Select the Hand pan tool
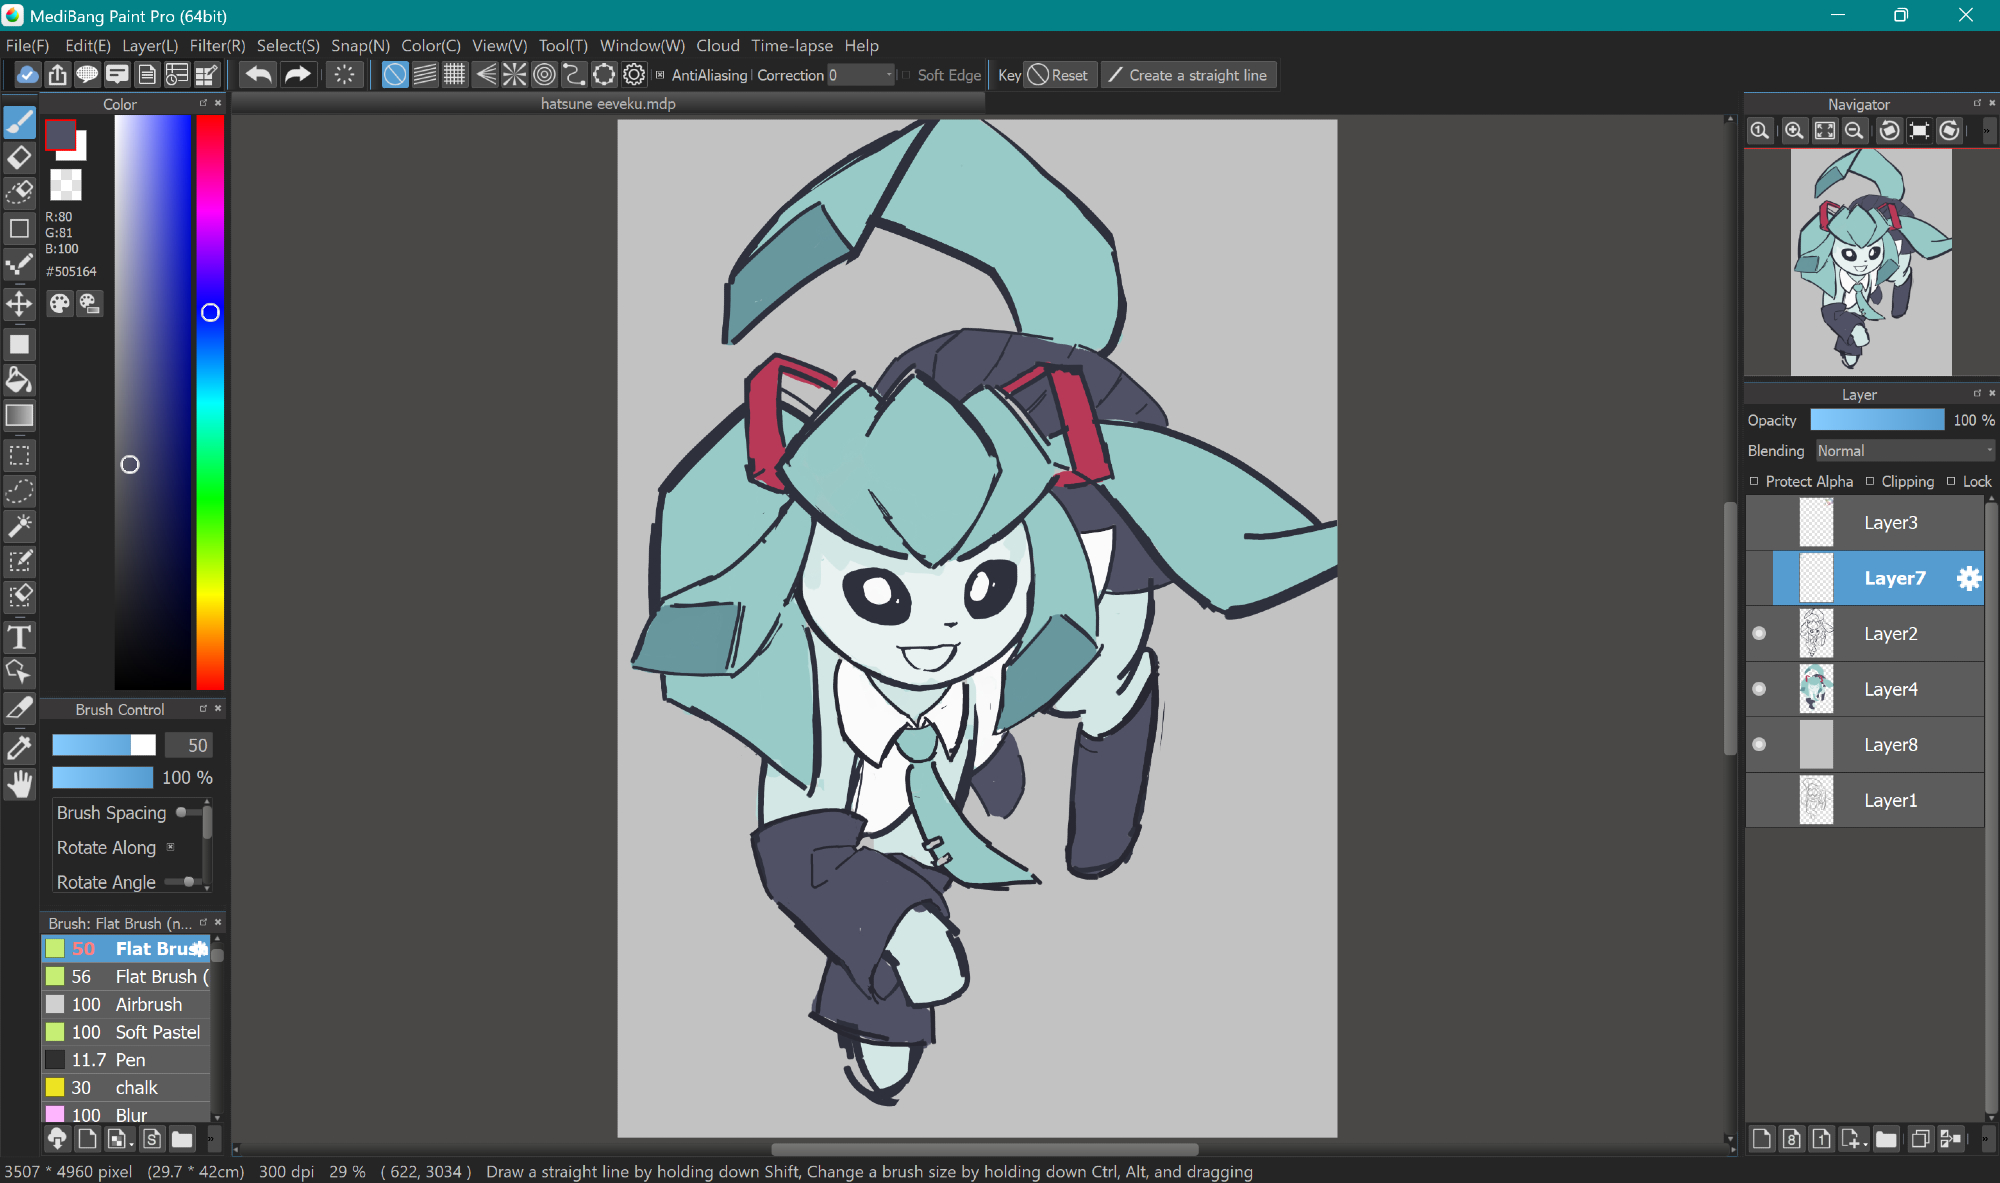This screenshot has width=2000, height=1183. coord(19,785)
